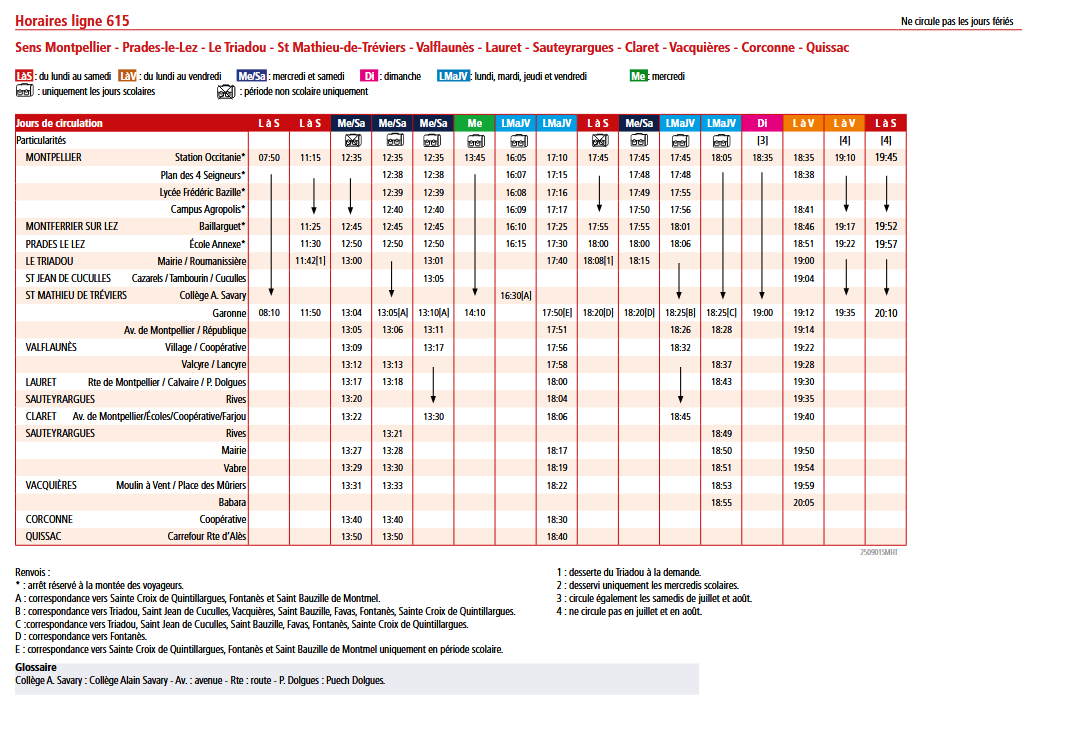Screen dimensions: 1088x737
Task: Click the school bus icon above the 18:05 departure
Action: click(721, 140)
